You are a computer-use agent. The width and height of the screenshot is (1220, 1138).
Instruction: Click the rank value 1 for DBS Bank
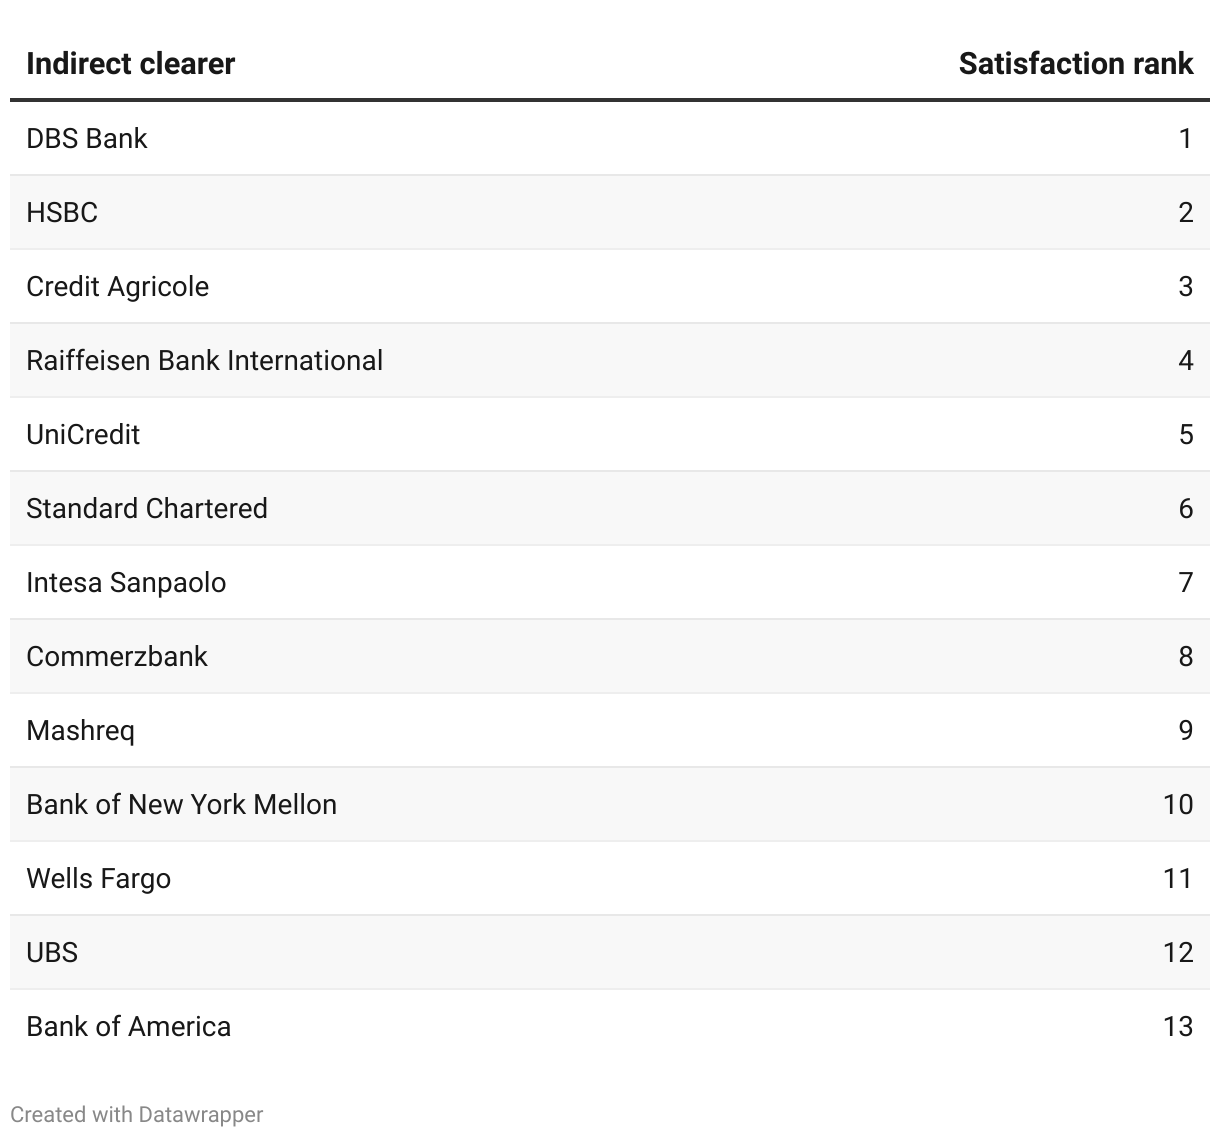click(1185, 138)
